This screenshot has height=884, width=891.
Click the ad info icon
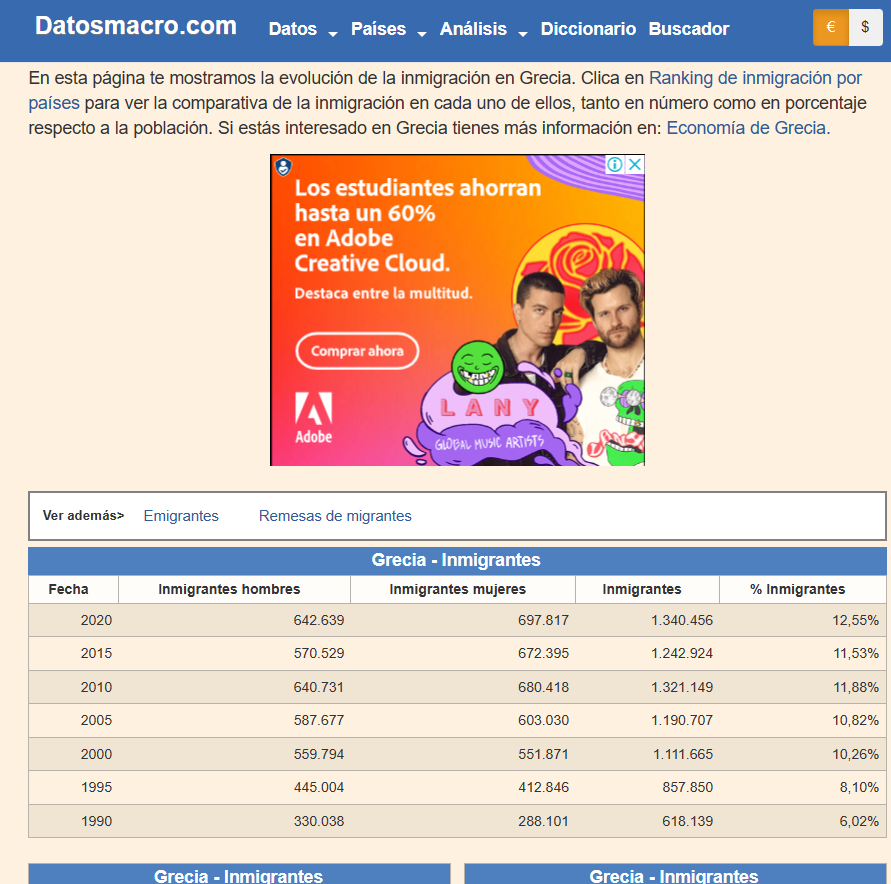pos(614,165)
